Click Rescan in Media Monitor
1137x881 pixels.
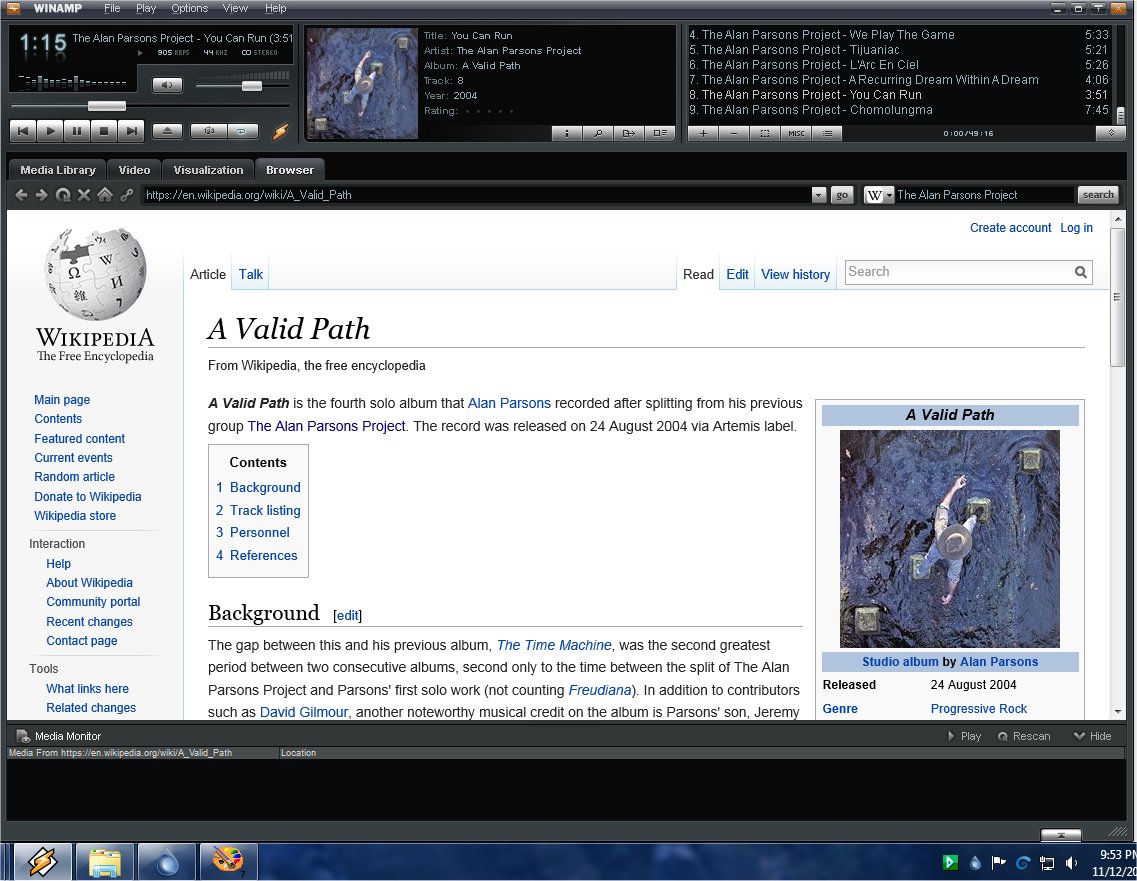tap(1024, 736)
